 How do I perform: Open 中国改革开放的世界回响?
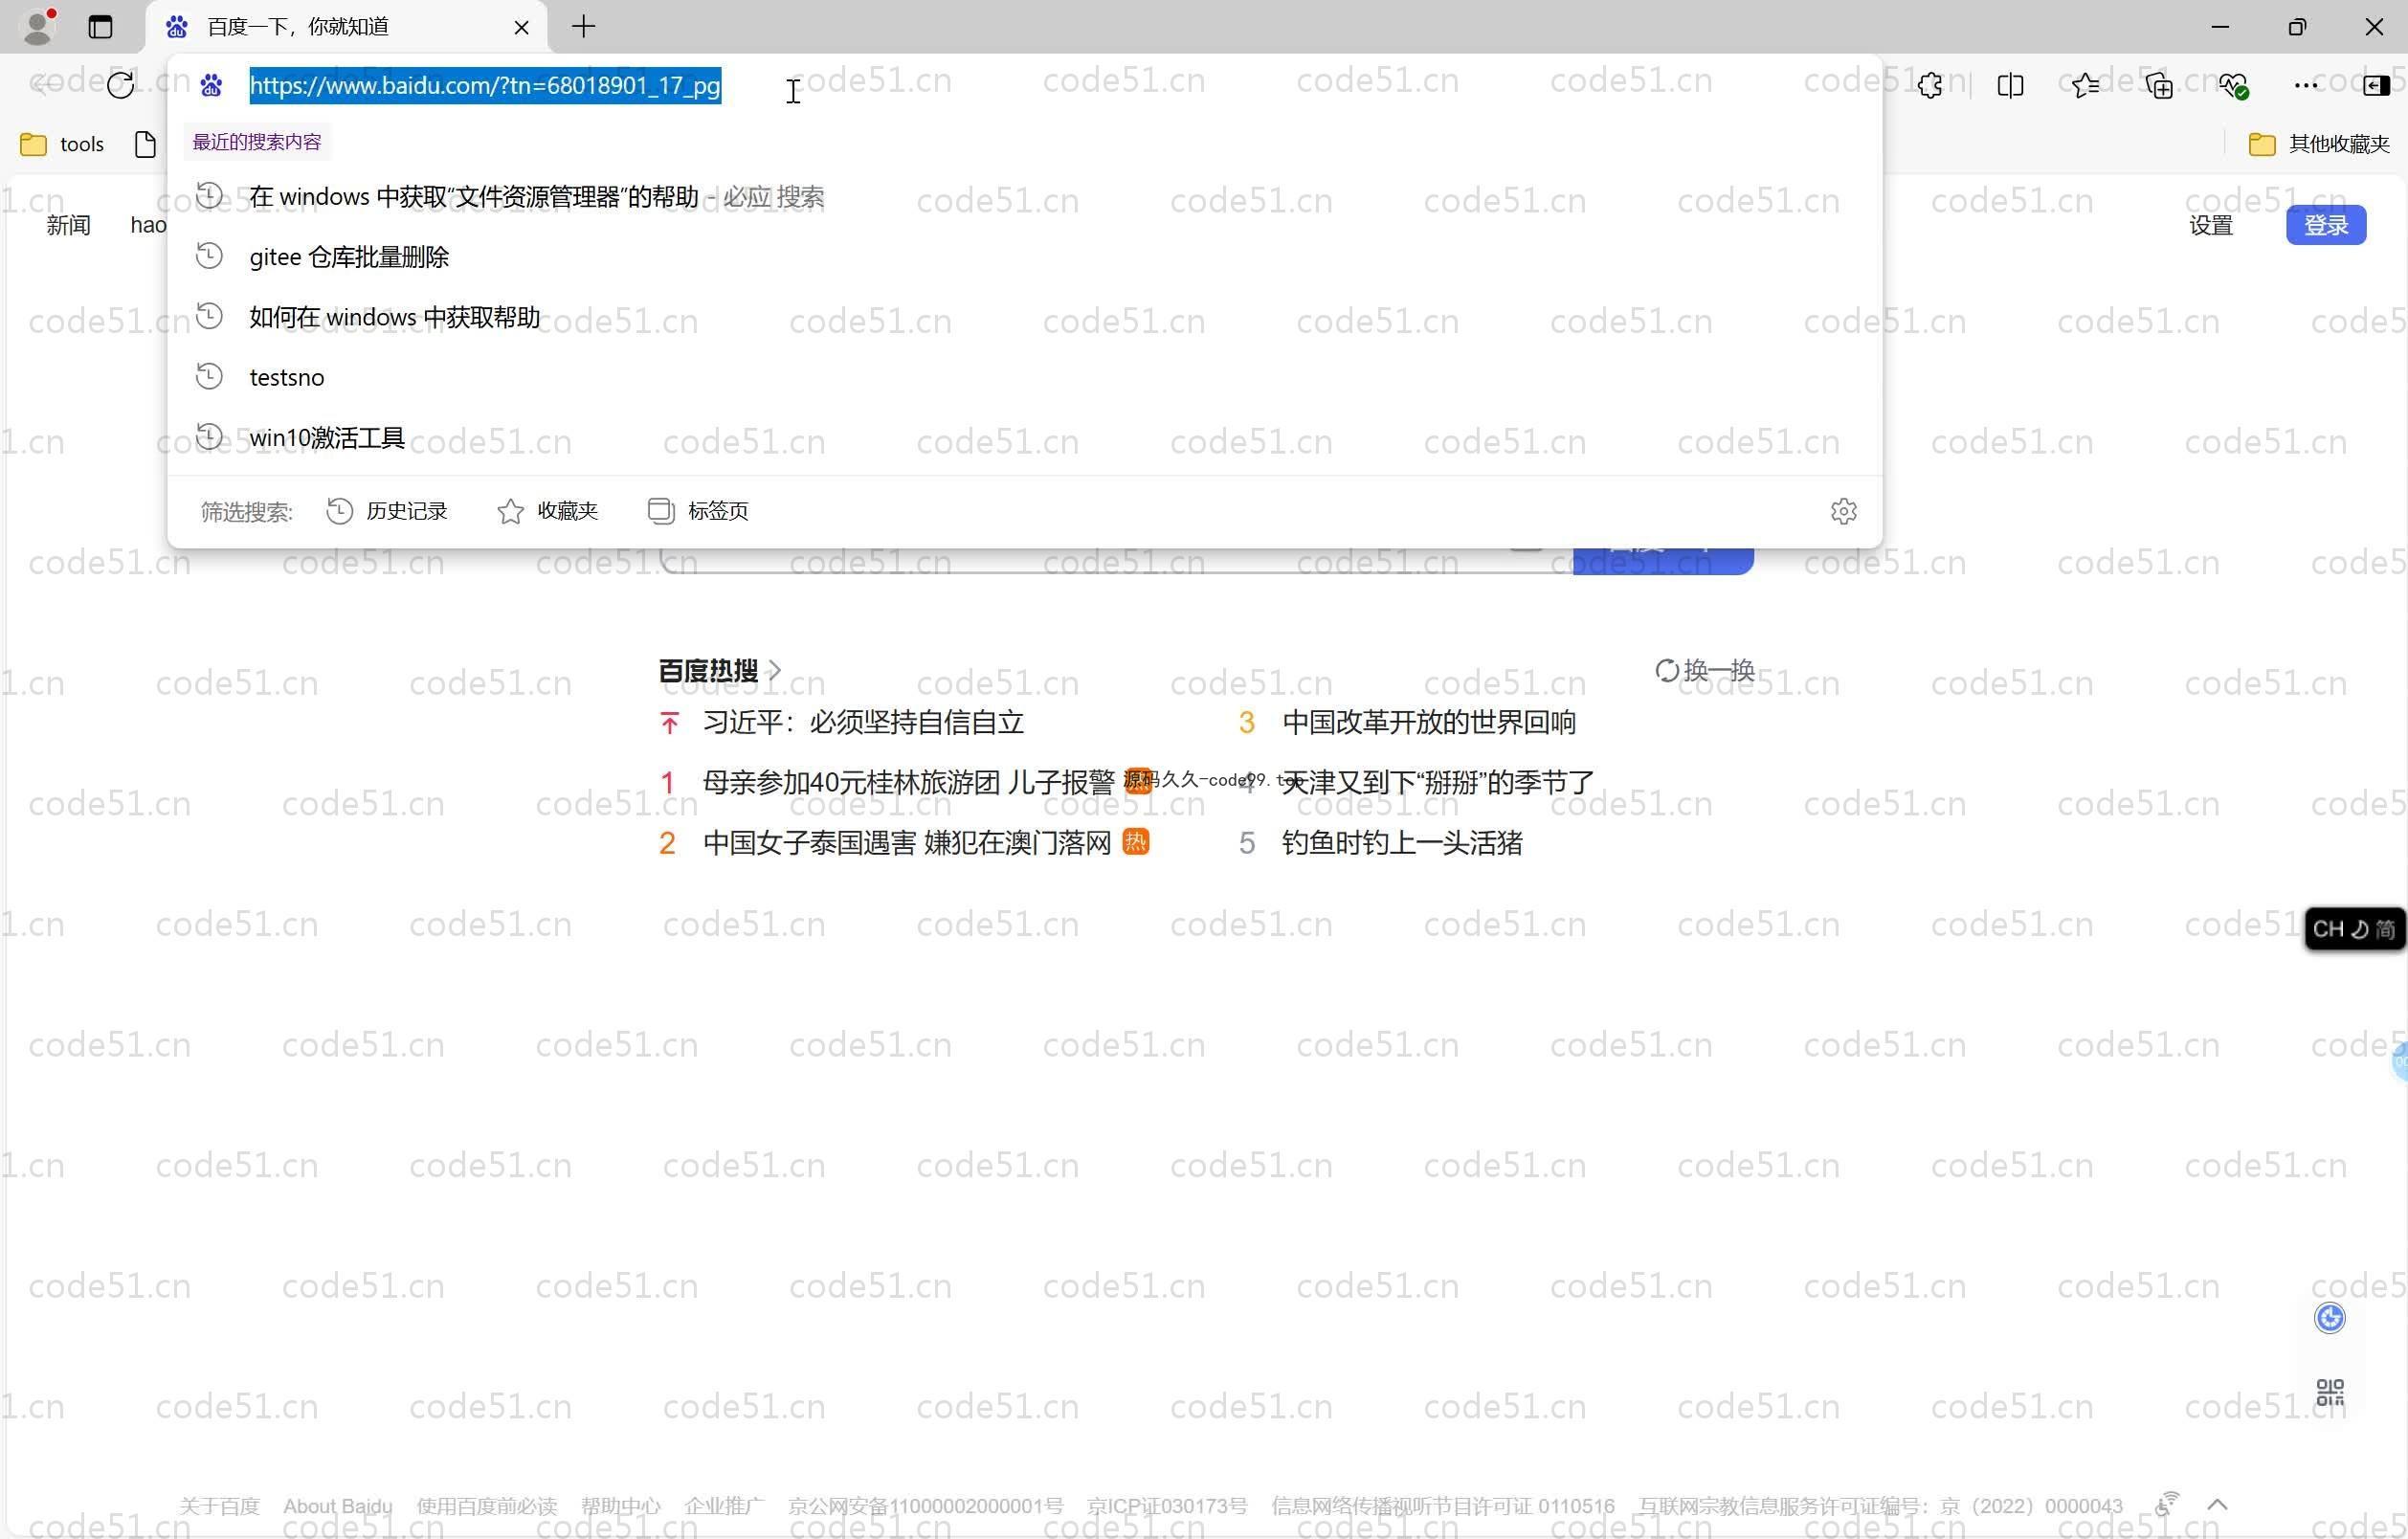(1429, 722)
